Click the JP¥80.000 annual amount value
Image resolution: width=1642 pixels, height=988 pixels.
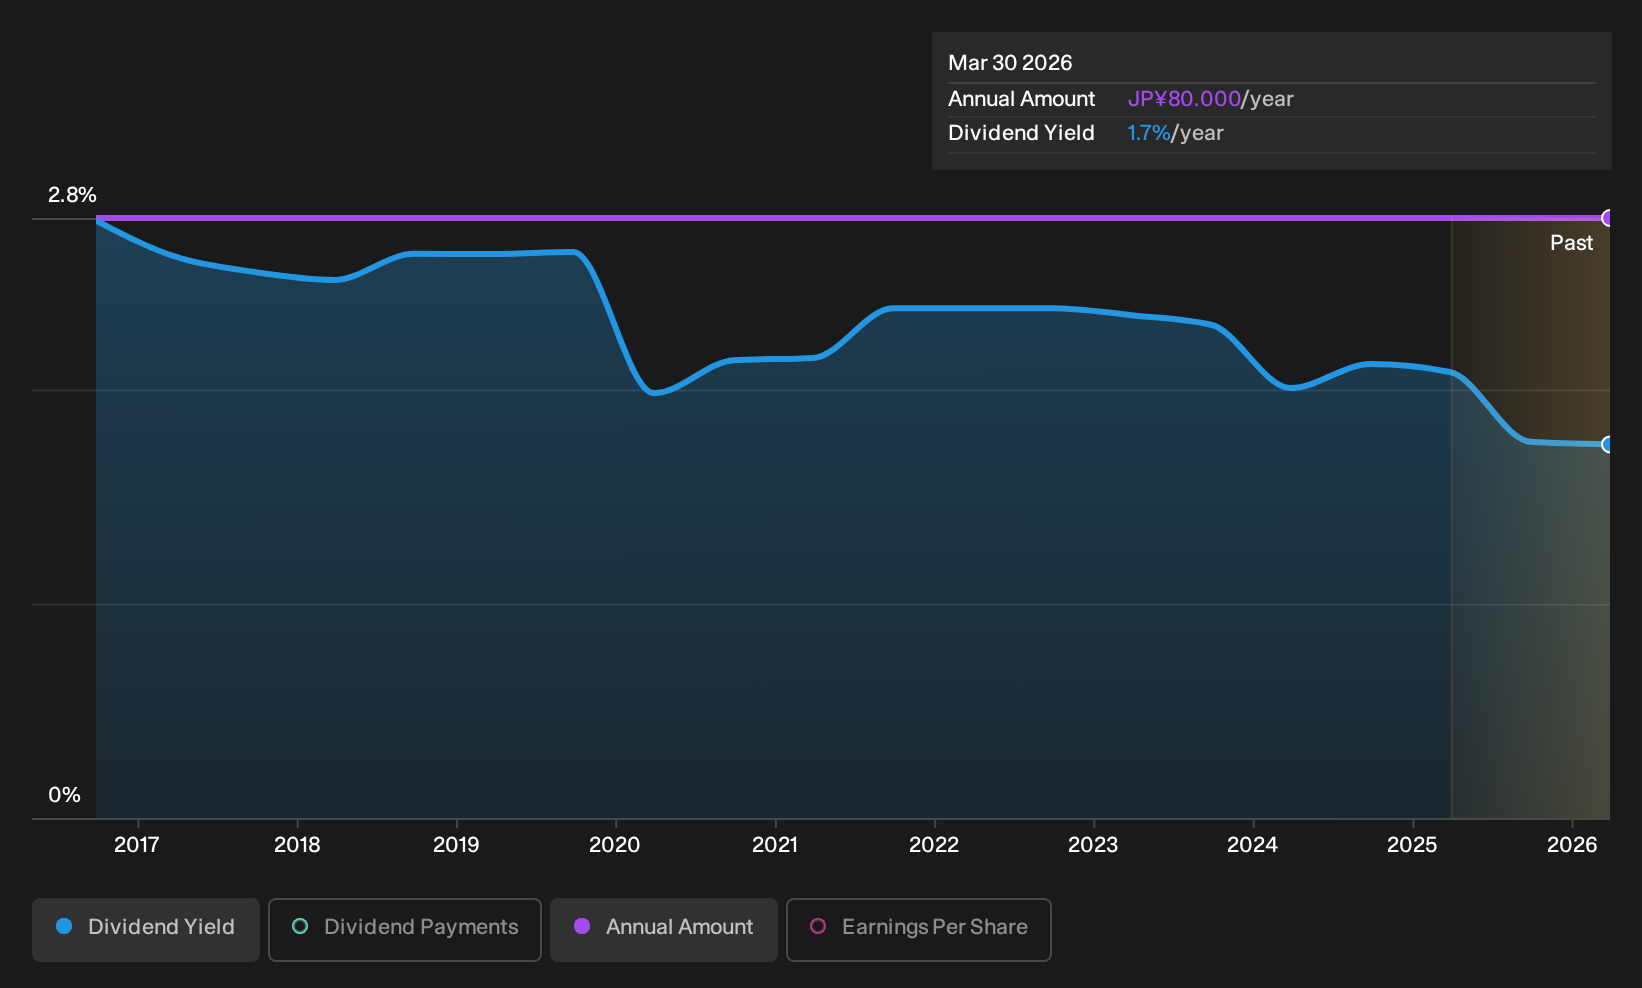tap(1184, 99)
